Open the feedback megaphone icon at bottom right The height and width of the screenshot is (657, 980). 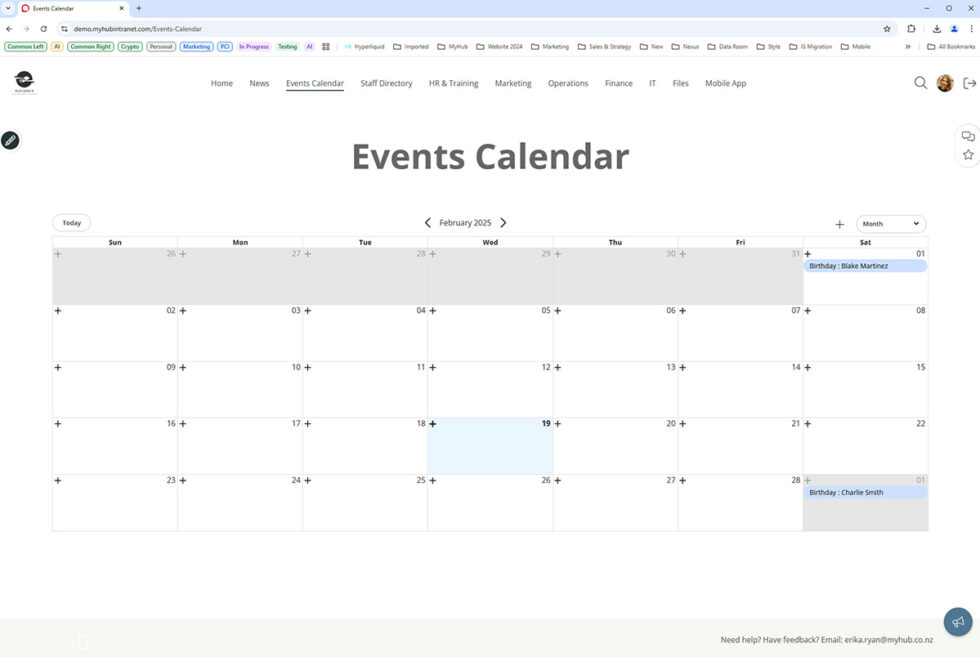click(x=957, y=621)
